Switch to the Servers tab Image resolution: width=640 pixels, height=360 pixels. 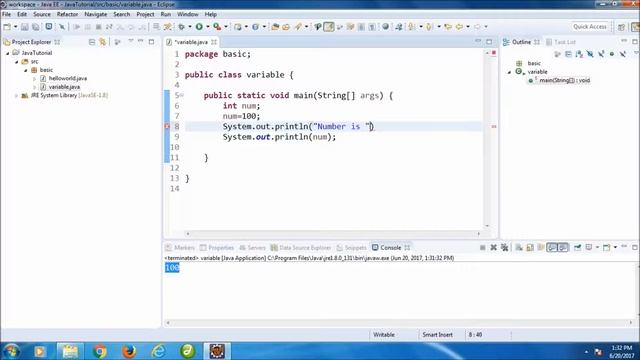[x=252, y=248]
